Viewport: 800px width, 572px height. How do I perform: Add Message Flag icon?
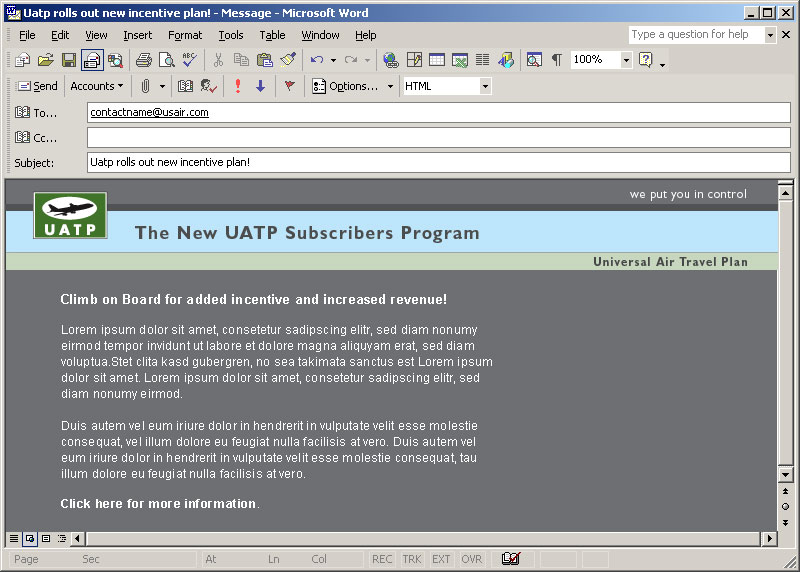[x=290, y=86]
